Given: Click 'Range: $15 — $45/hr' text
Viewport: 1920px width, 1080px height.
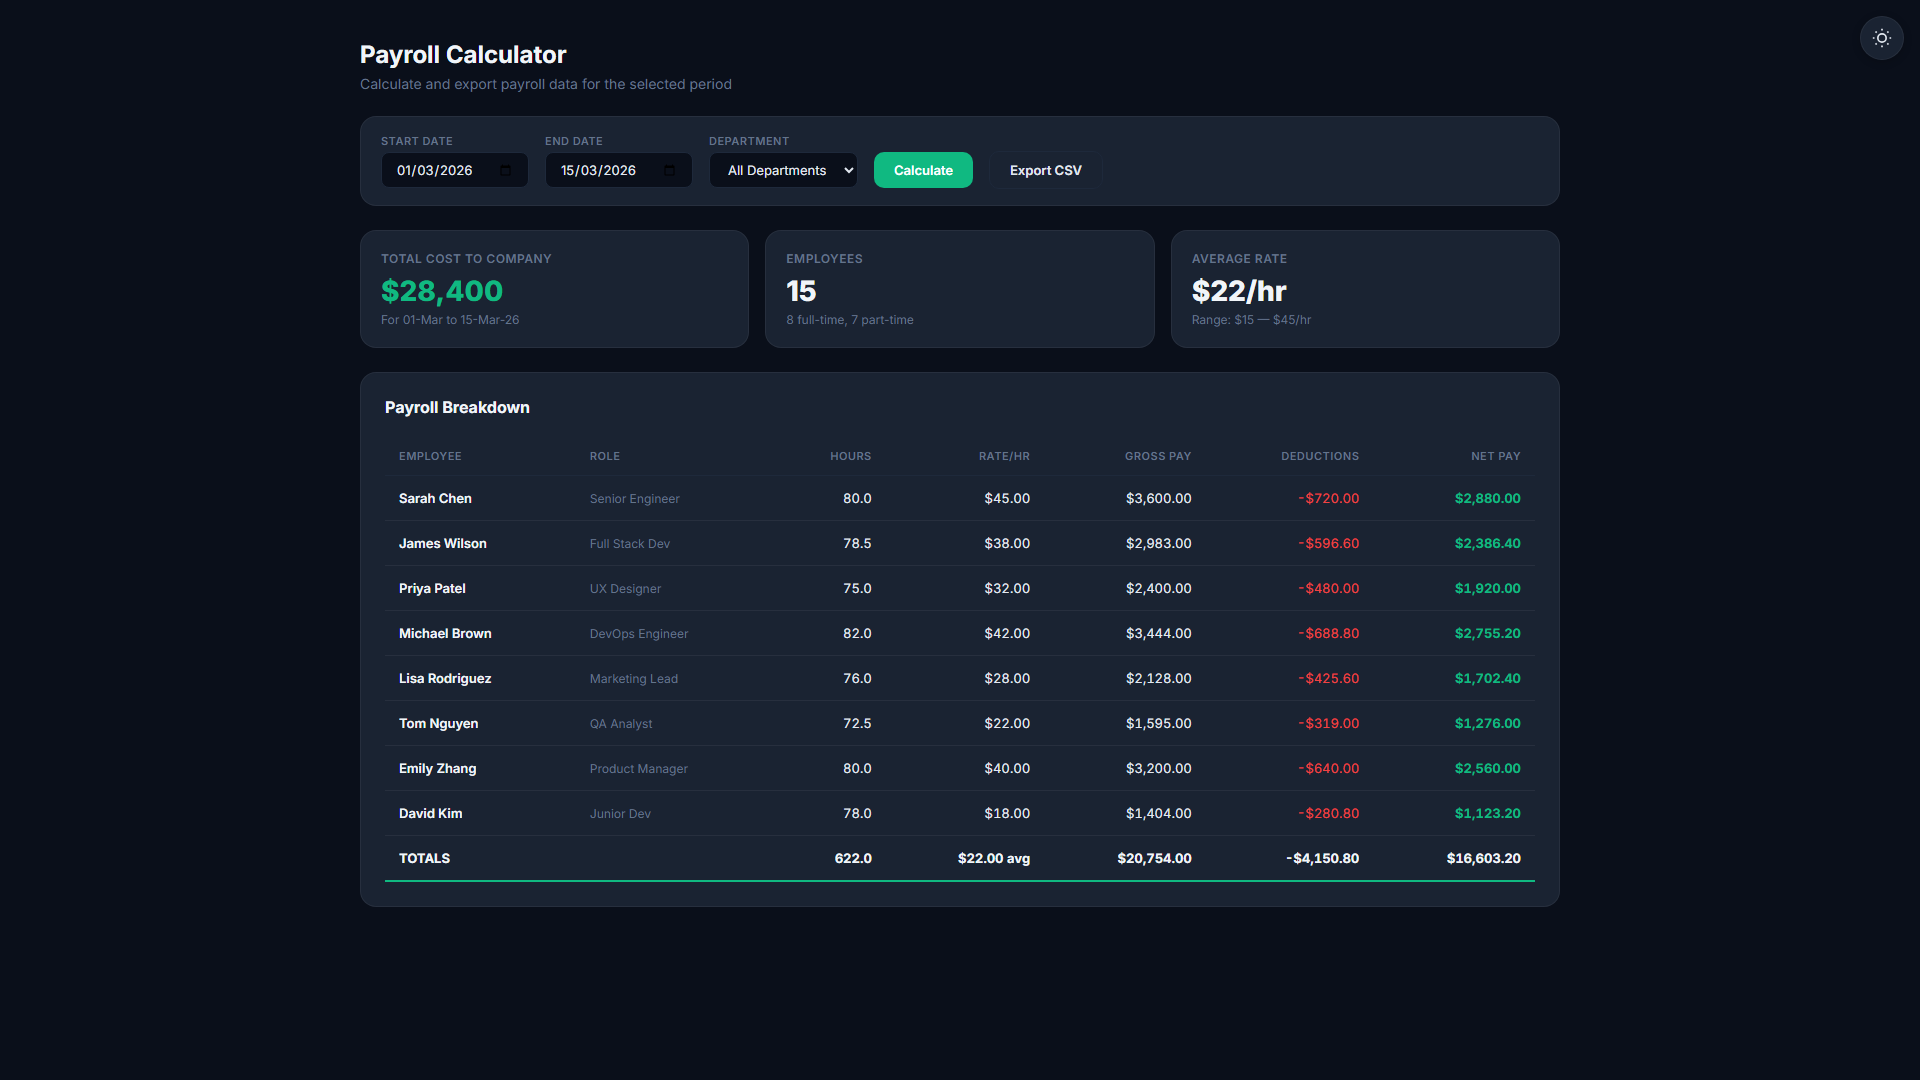Looking at the screenshot, I should click(x=1251, y=320).
